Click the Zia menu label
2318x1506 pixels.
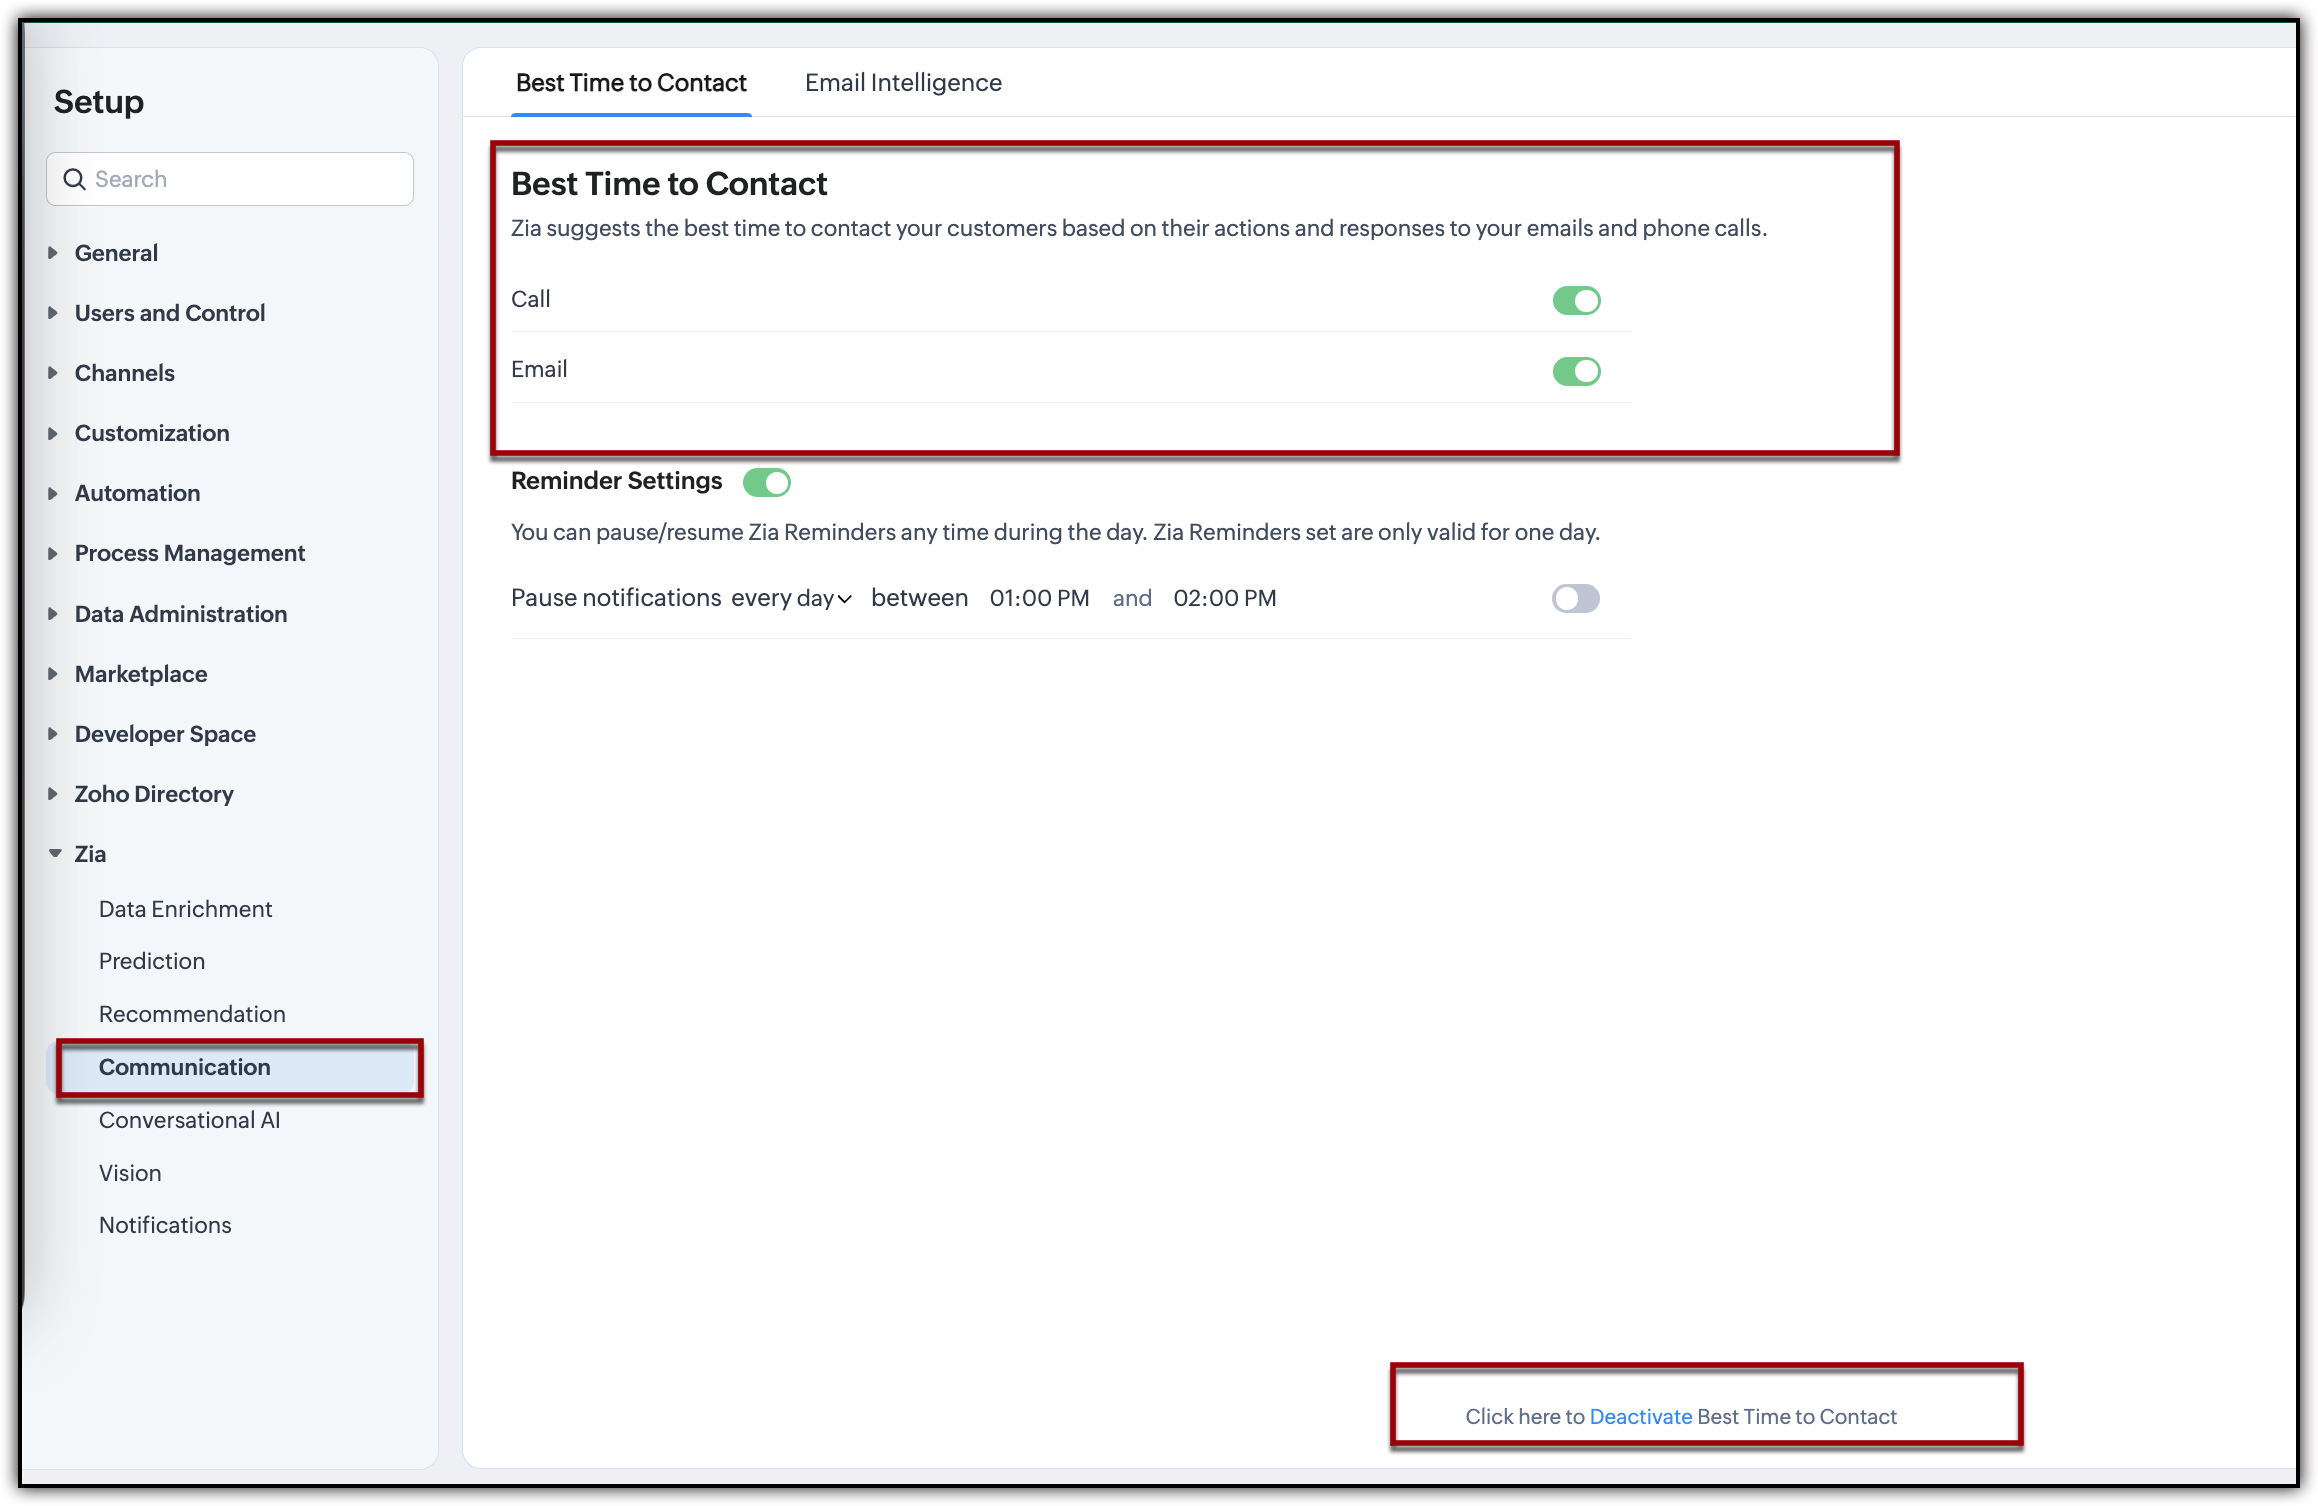90,854
